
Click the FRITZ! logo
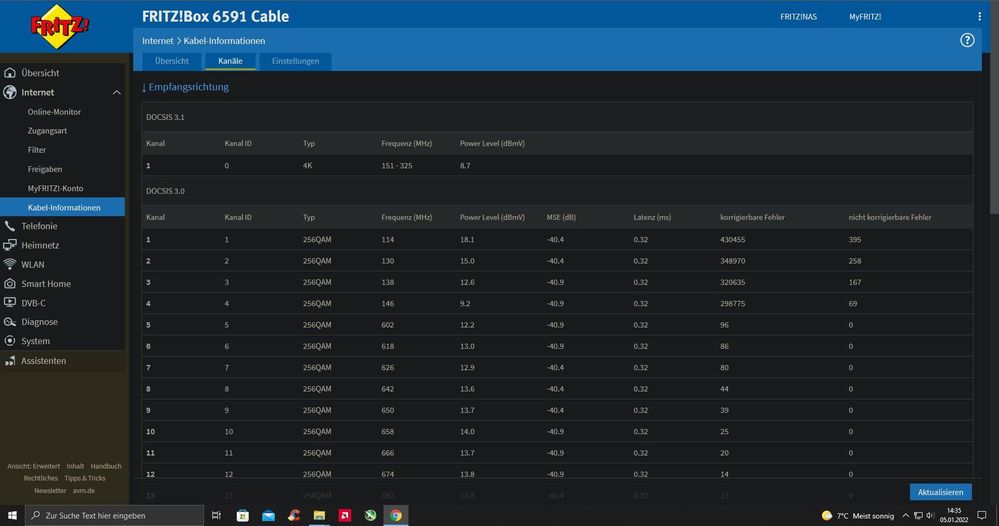pos(59,26)
